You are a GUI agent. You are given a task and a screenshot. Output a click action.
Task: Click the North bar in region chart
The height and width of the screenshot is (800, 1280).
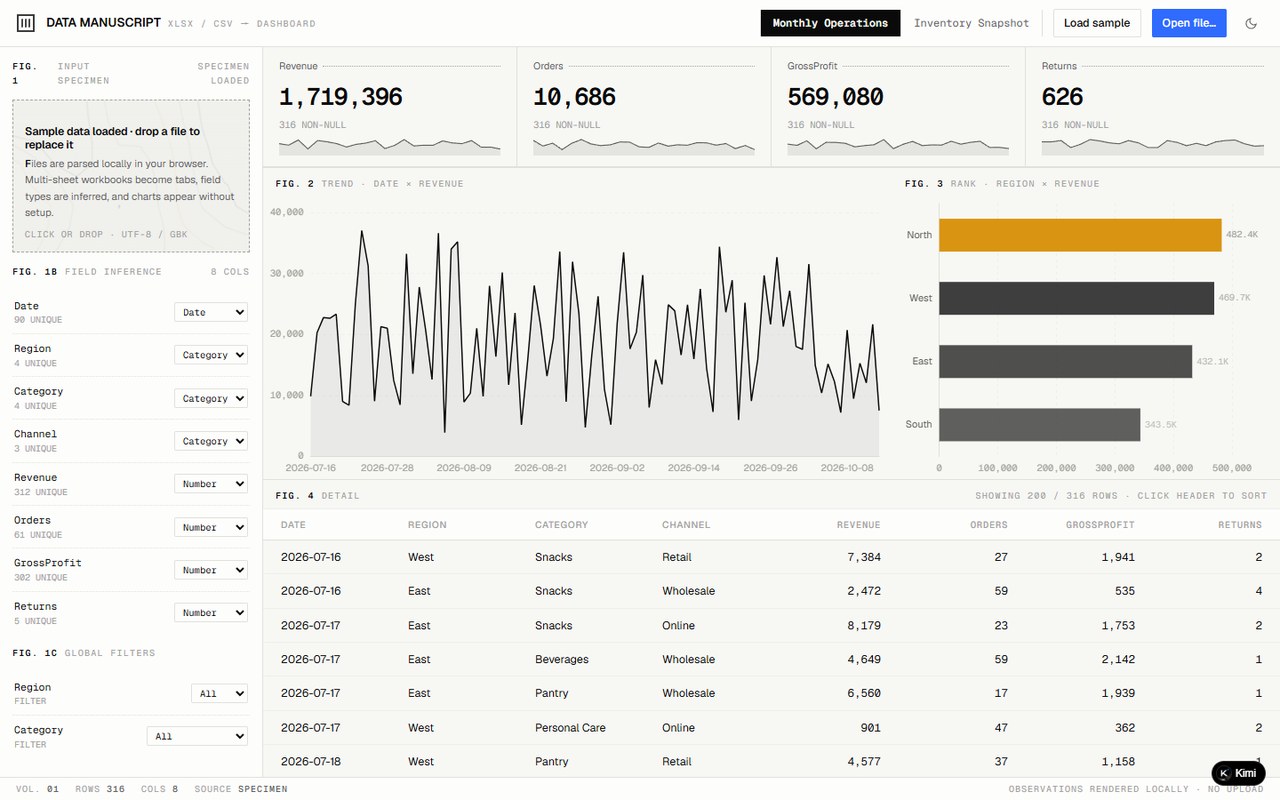[1080, 235]
